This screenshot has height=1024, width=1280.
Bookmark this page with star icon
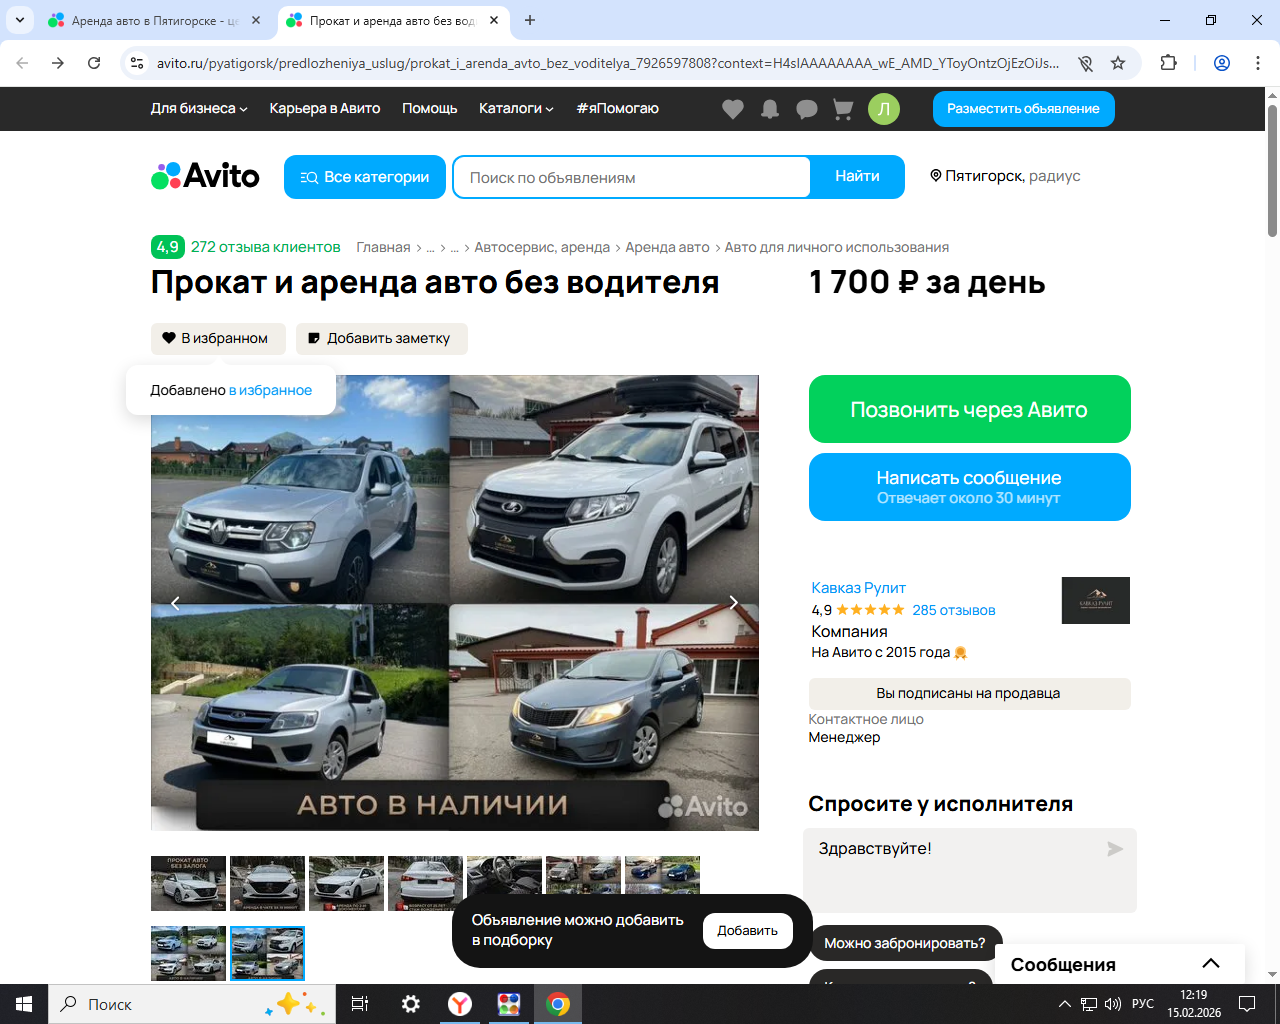(1118, 63)
